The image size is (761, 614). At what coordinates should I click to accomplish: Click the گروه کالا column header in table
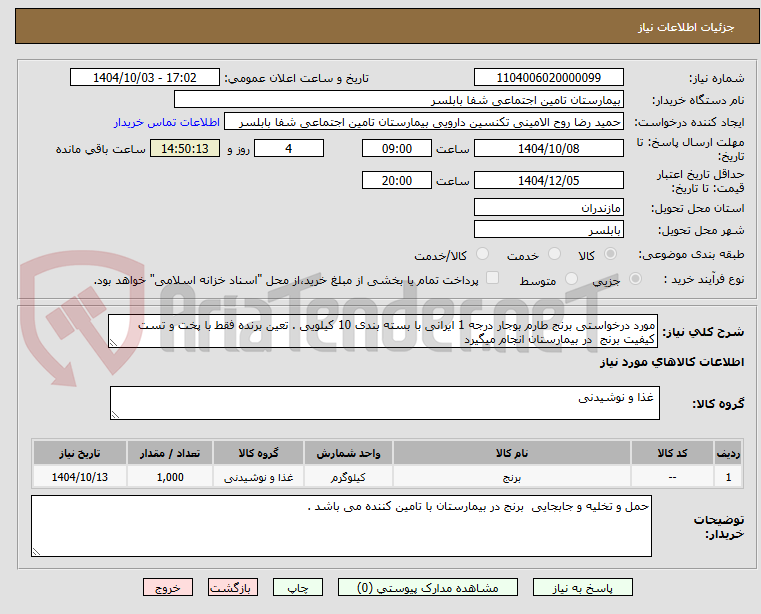click(258, 453)
